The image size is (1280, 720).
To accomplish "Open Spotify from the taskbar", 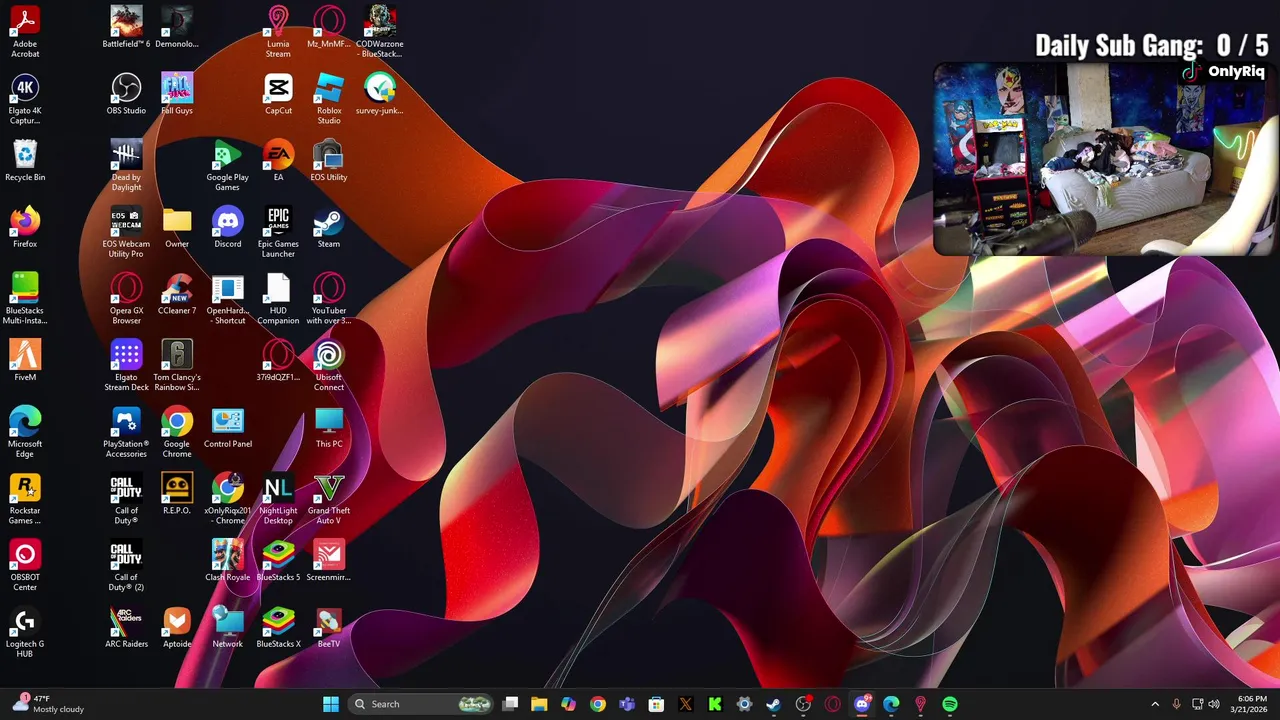I will tap(950, 704).
